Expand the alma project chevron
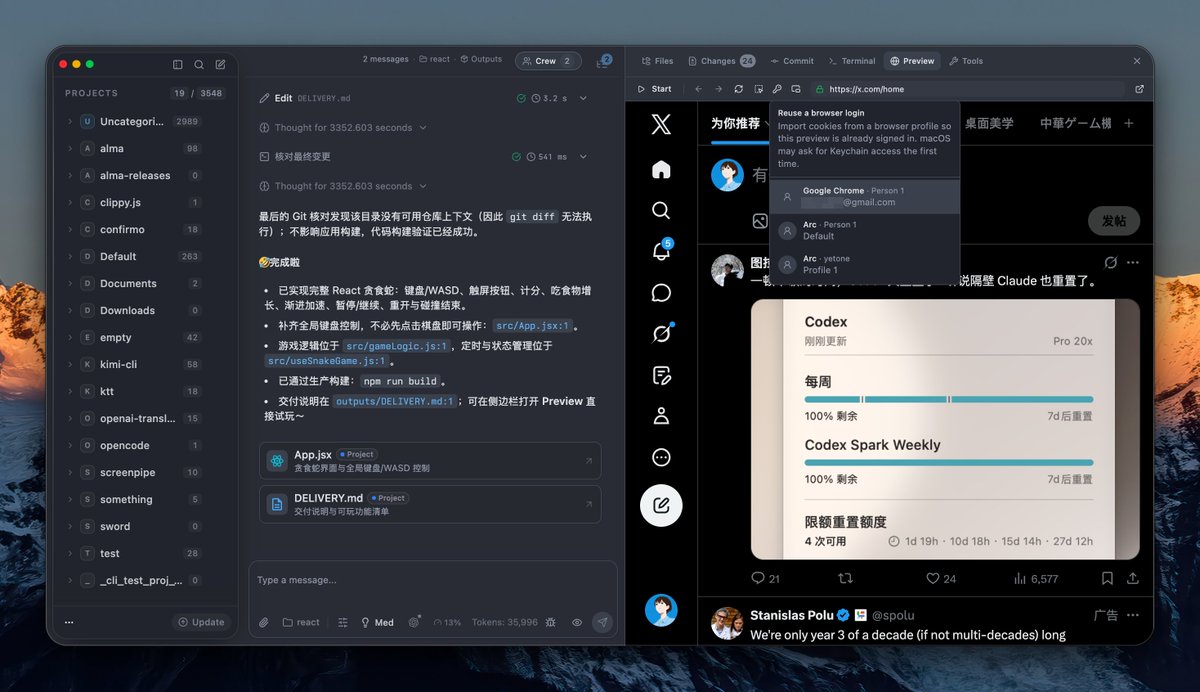Screen dimensions: 1200x692 [70, 148]
